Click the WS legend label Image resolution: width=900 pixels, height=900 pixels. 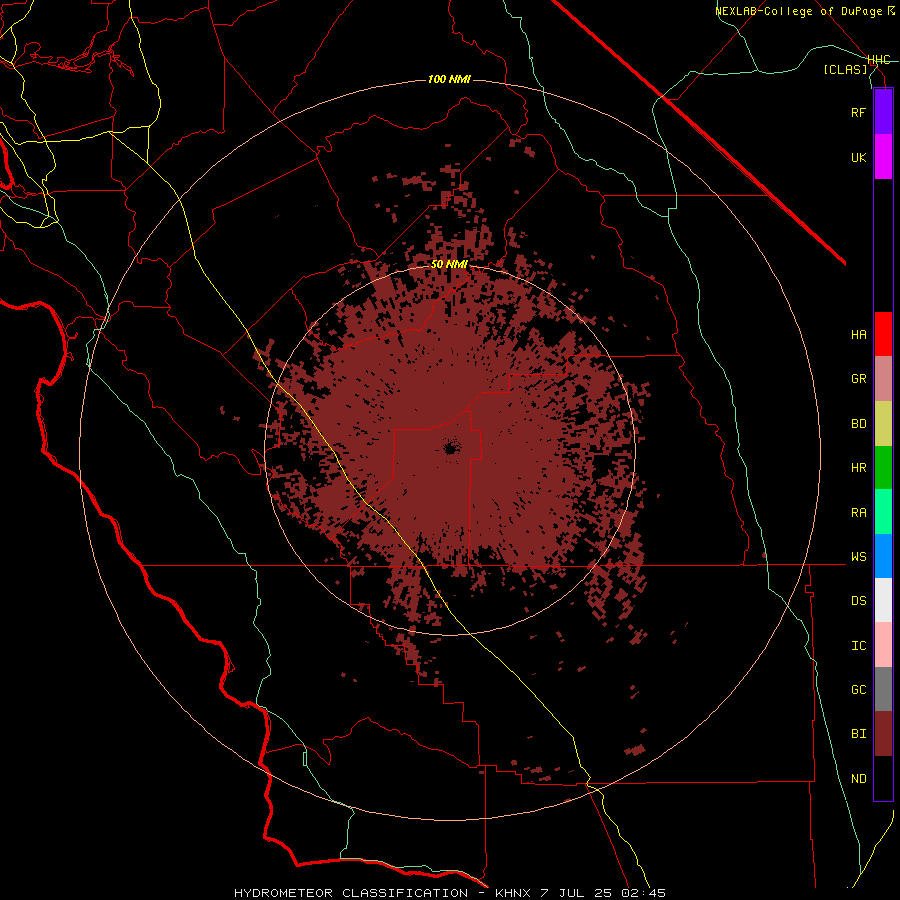(859, 556)
